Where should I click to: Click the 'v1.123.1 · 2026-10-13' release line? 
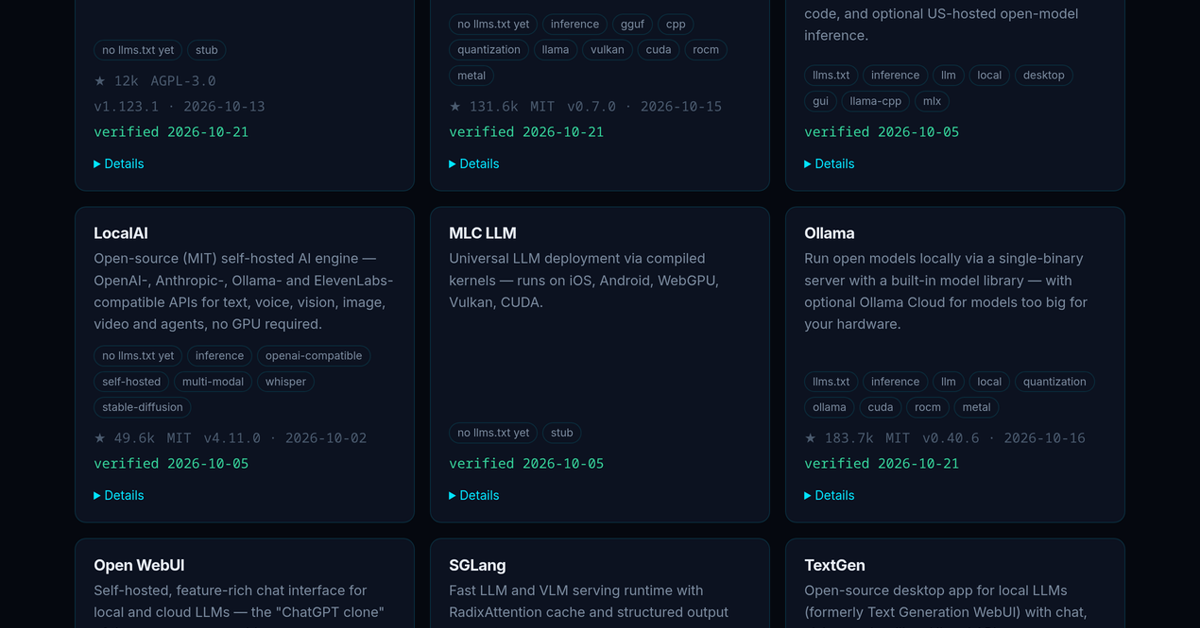pyautogui.click(x=179, y=106)
